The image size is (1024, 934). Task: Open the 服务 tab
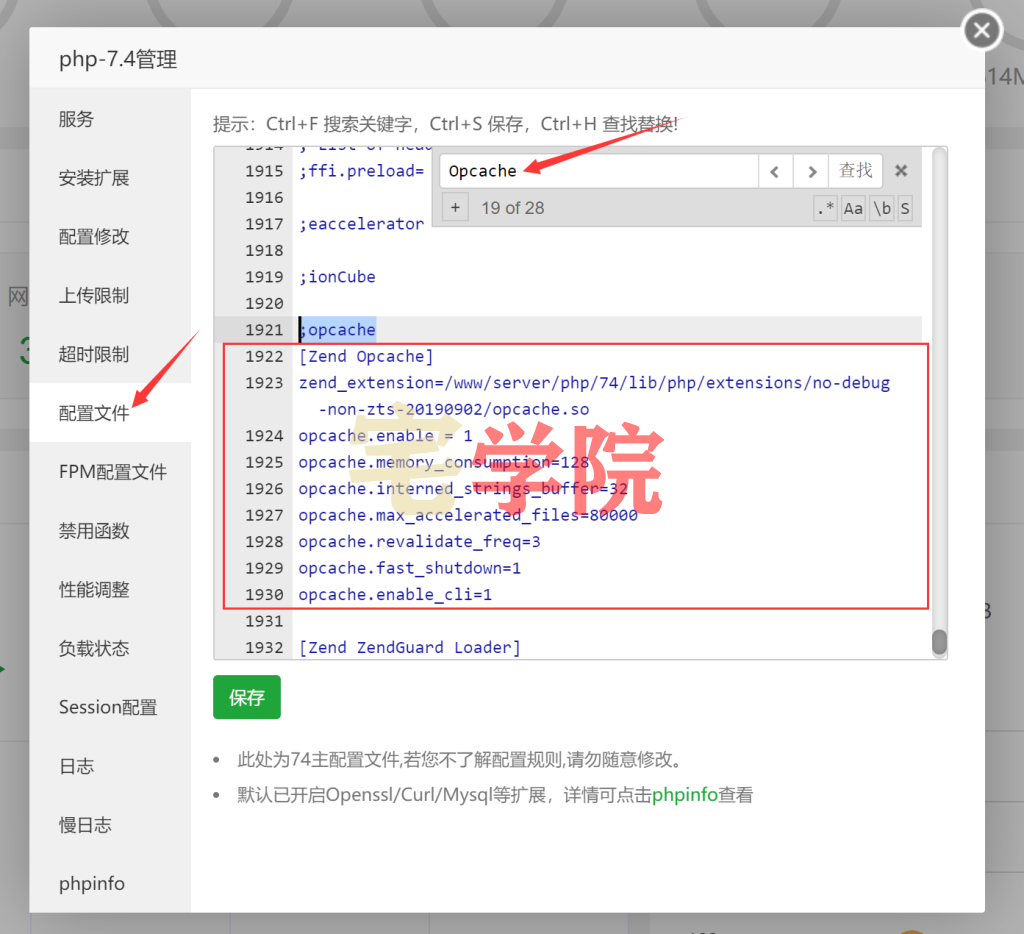[110, 119]
